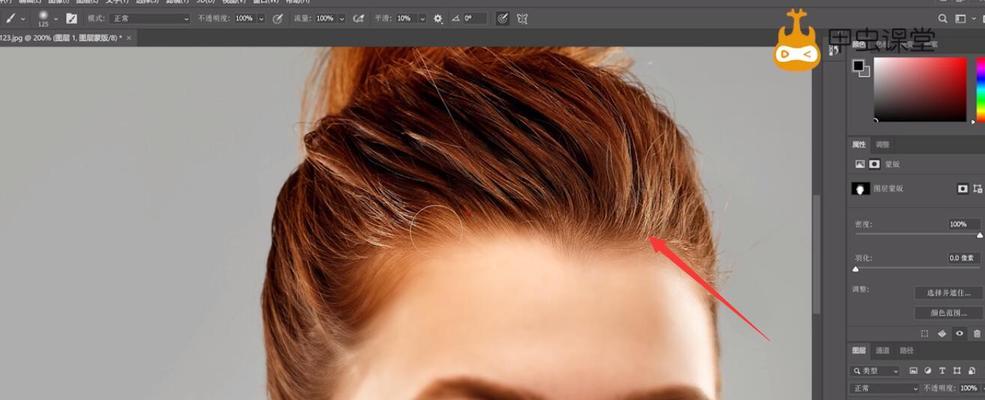Select the pixel layer properties icon

[859, 165]
